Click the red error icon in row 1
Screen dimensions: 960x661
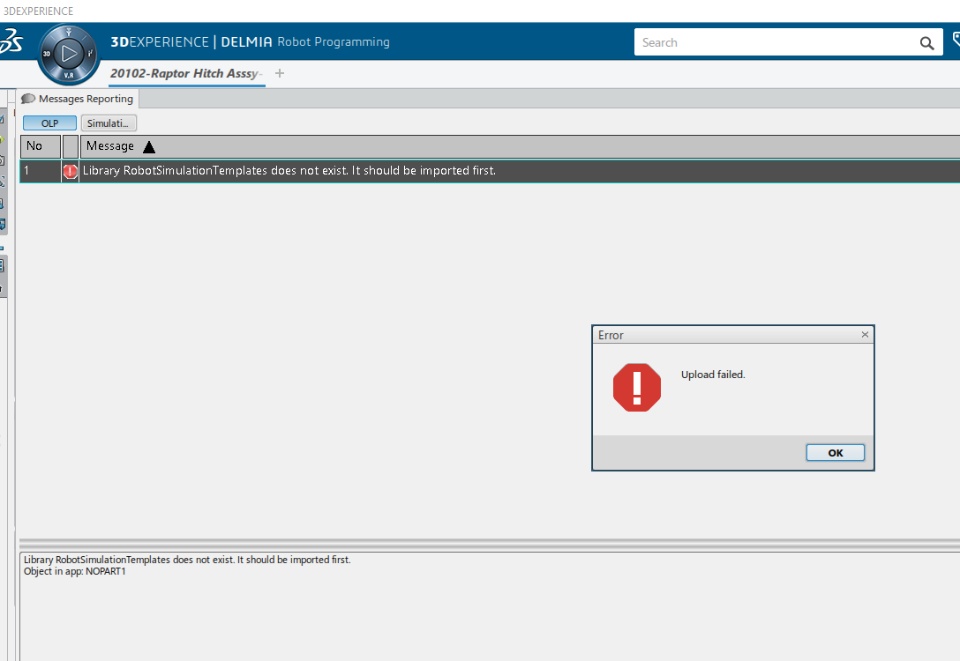(70, 171)
